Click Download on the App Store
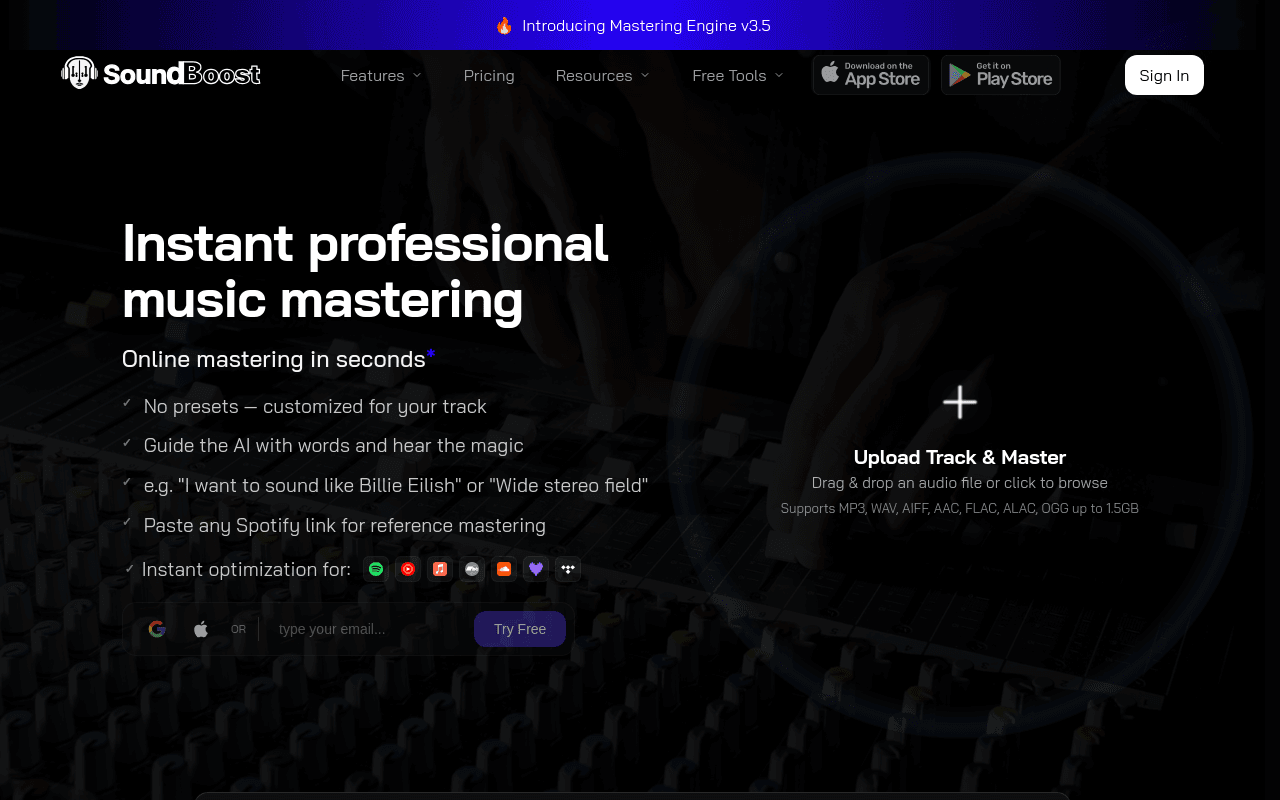 click(871, 75)
